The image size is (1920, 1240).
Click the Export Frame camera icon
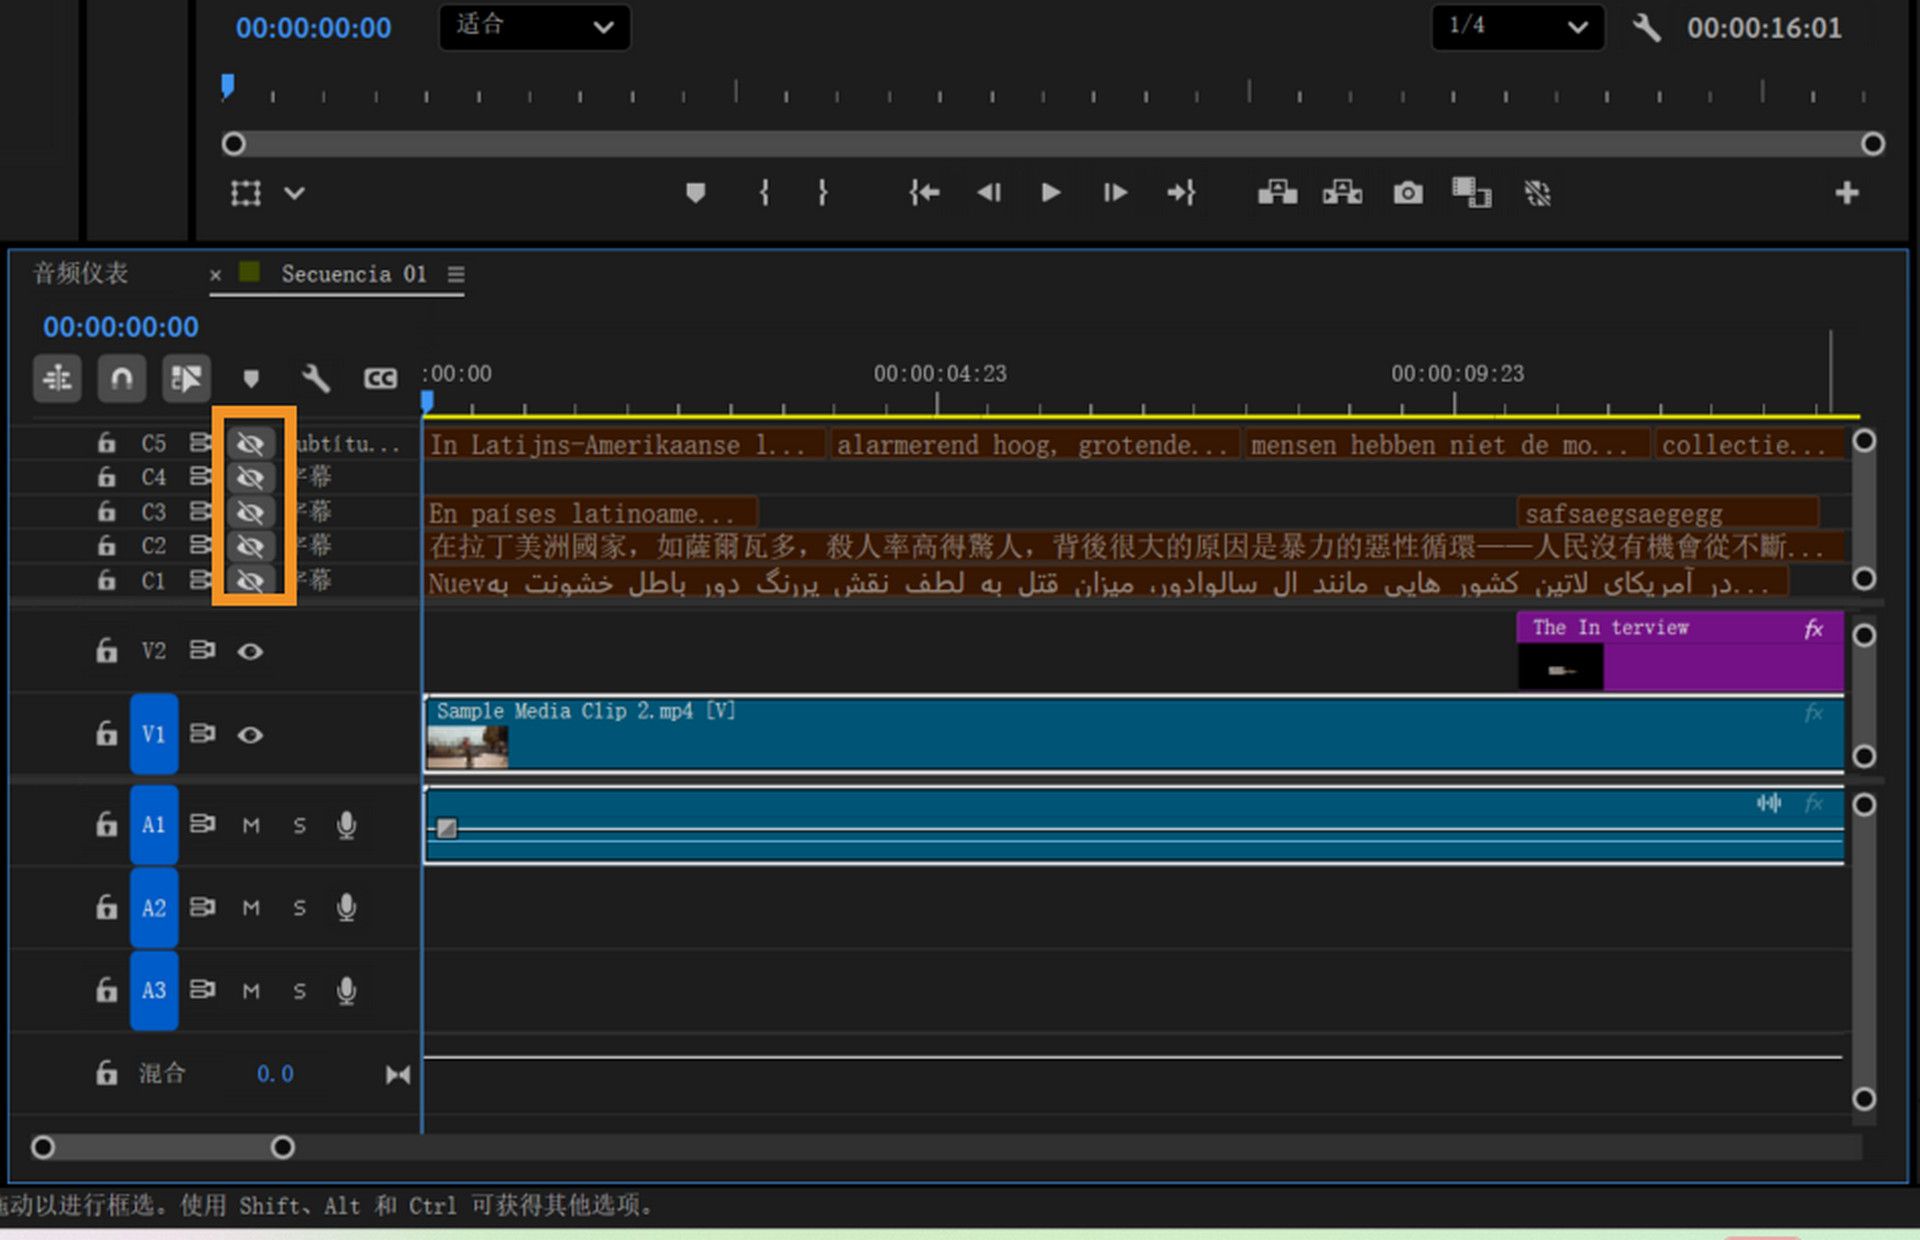point(1407,192)
